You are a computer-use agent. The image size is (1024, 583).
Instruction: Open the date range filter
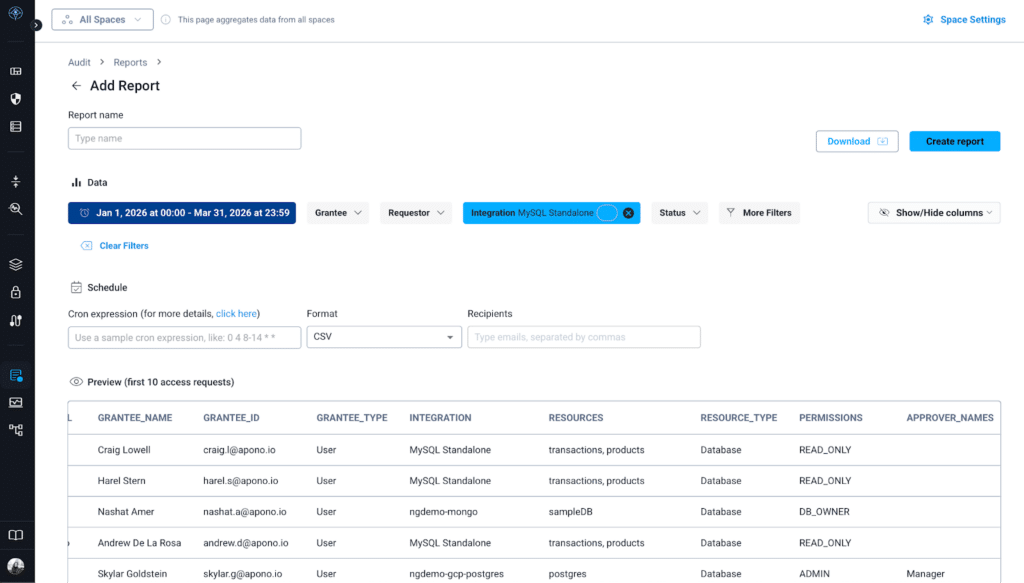182,213
